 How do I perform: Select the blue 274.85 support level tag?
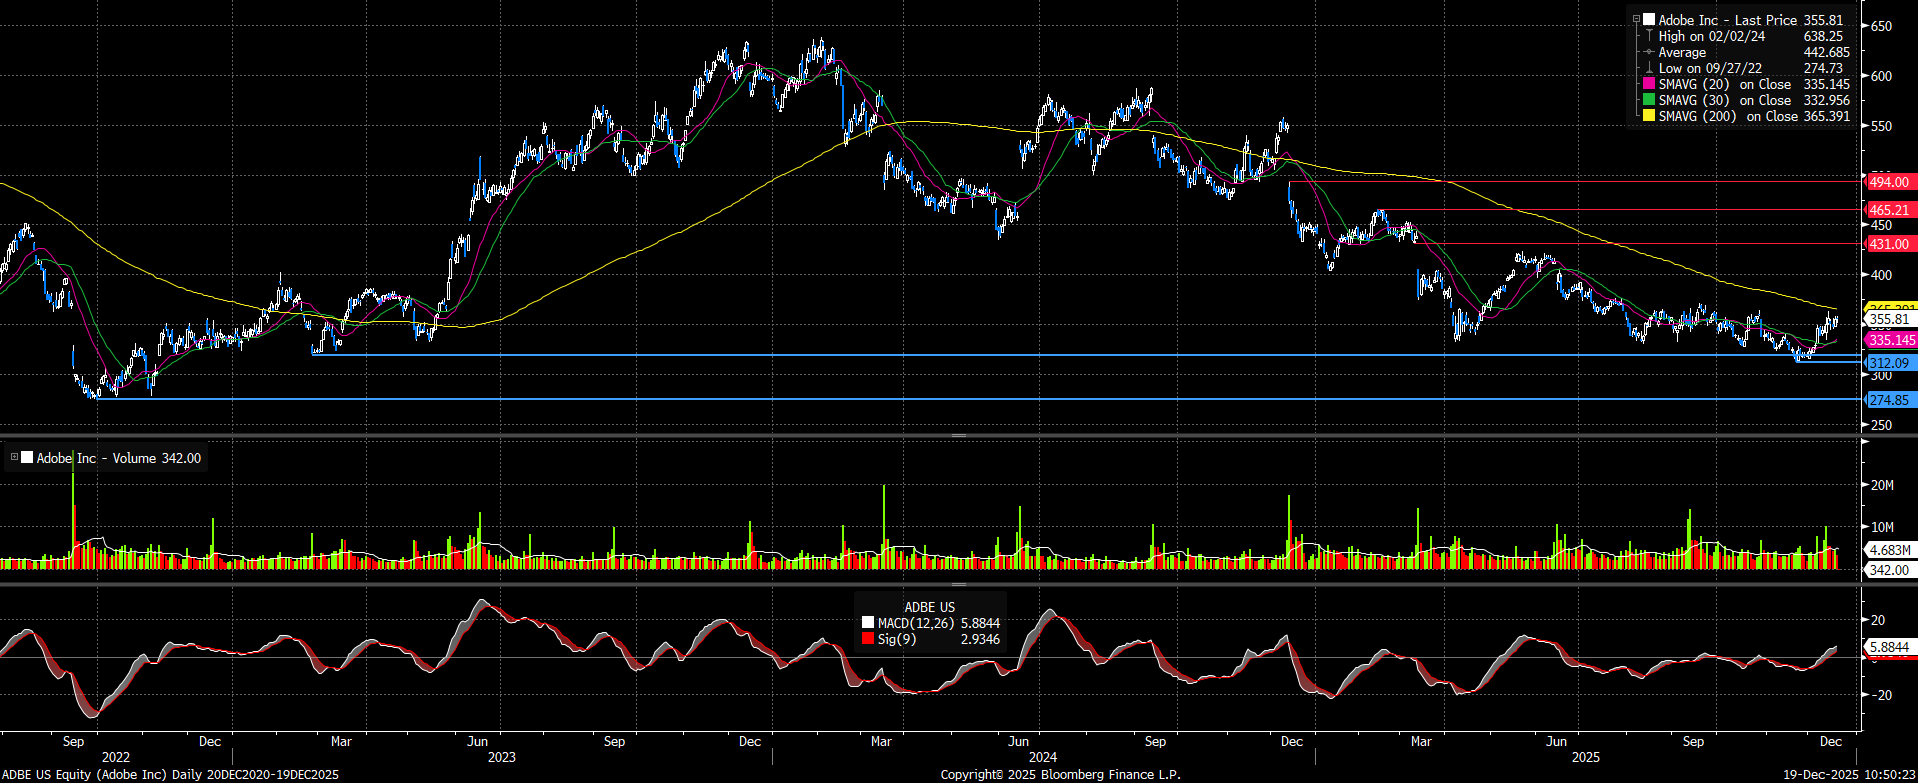coord(1889,400)
